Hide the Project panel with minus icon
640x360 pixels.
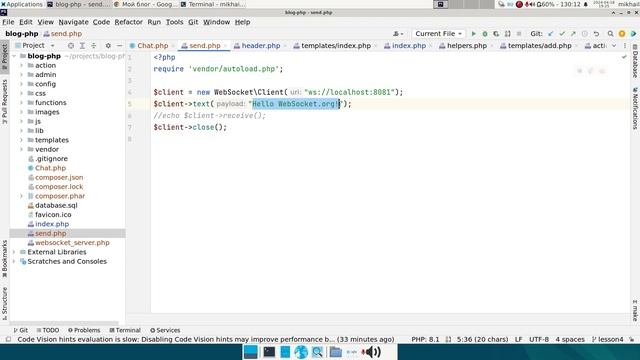(119, 46)
